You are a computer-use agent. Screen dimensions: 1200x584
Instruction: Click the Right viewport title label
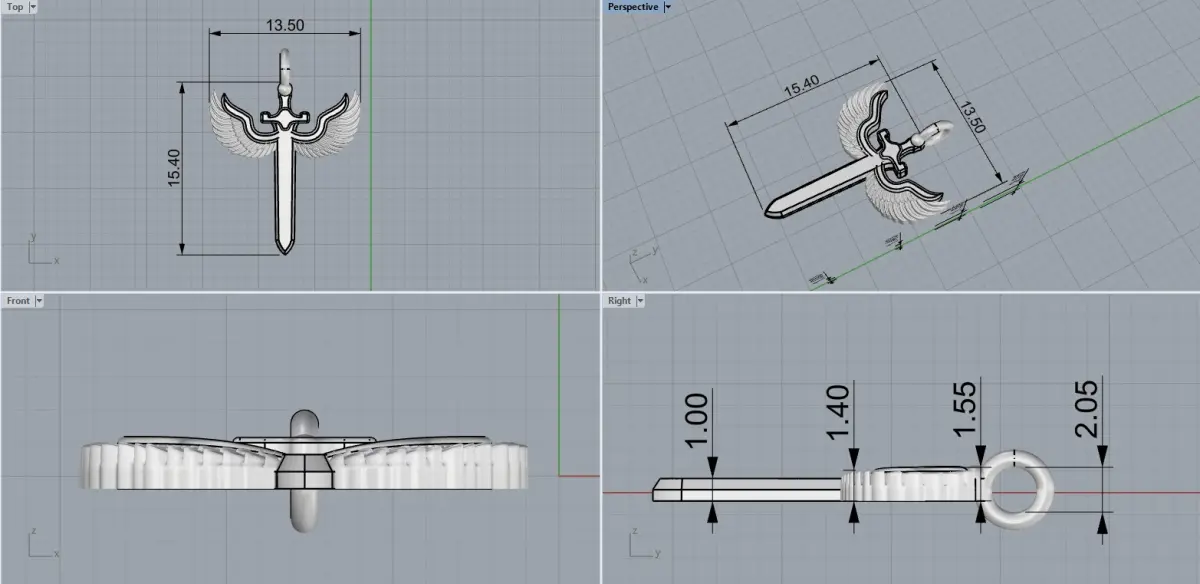click(x=619, y=300)
